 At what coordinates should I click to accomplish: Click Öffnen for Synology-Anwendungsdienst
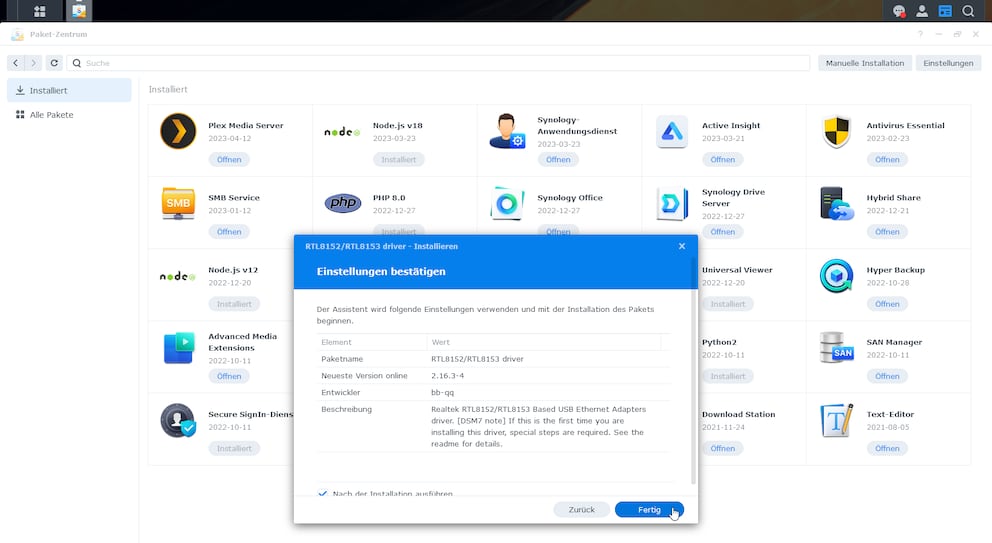558,159
